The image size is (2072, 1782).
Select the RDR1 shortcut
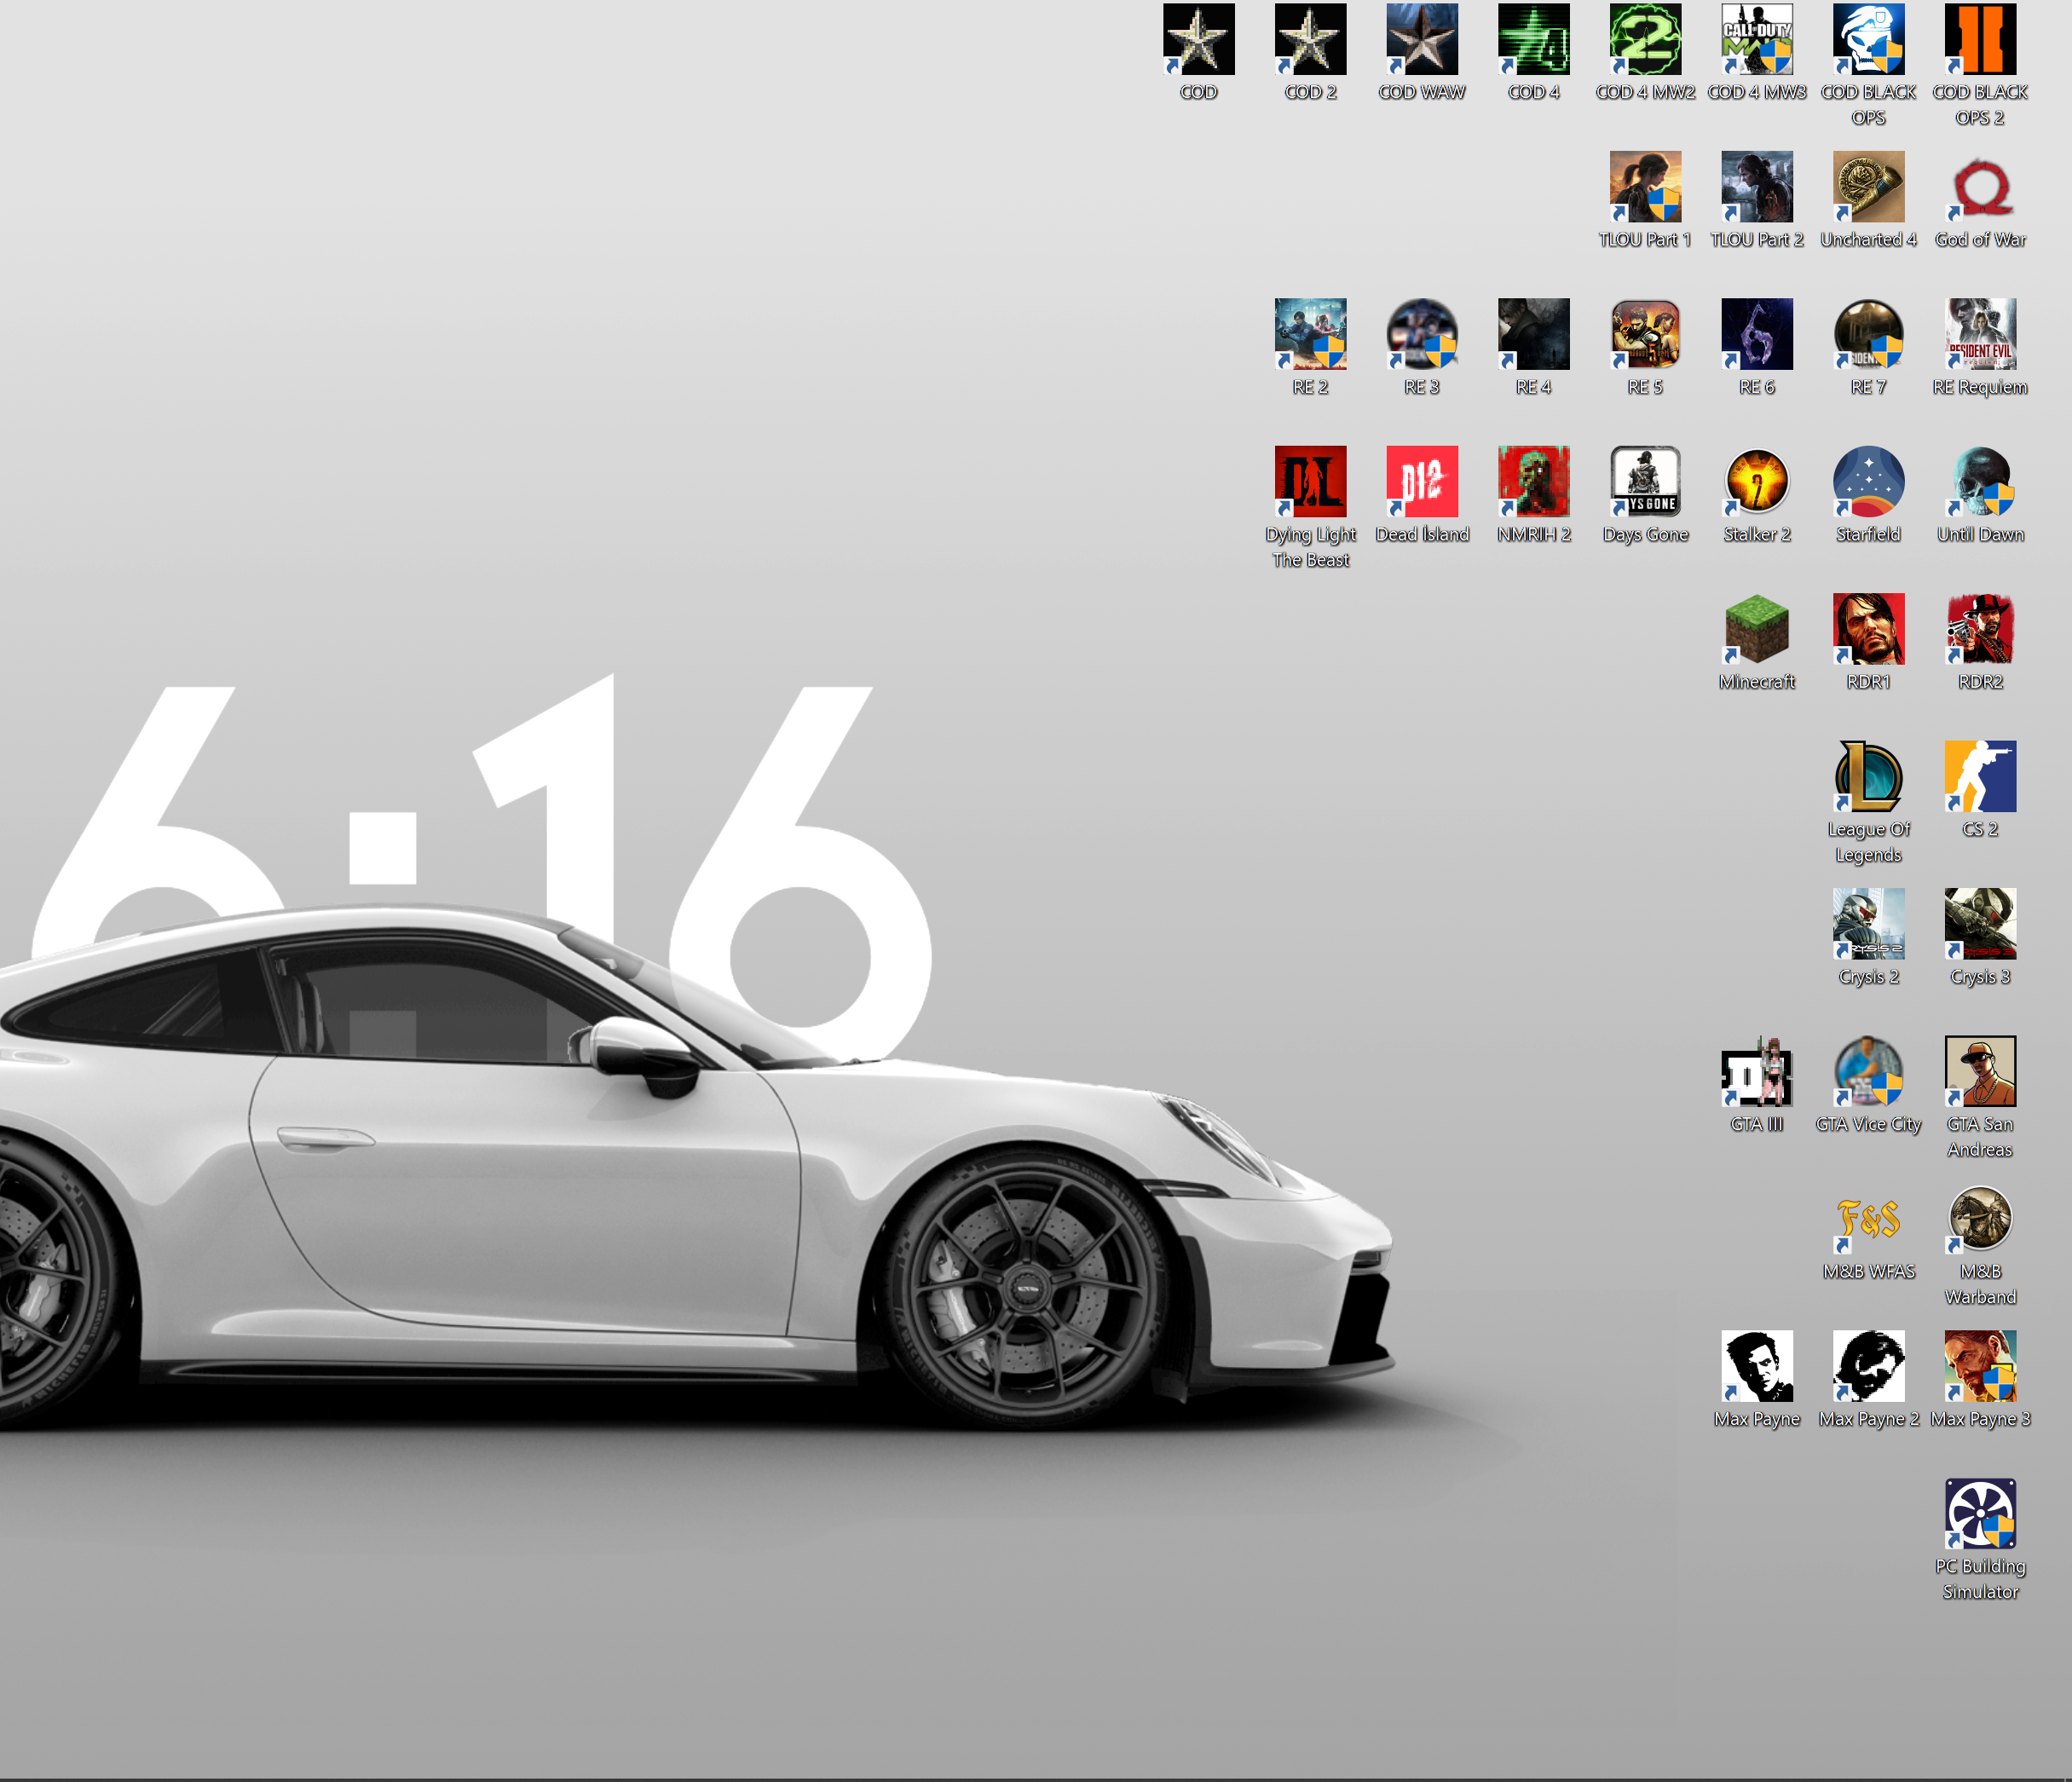1868,629
